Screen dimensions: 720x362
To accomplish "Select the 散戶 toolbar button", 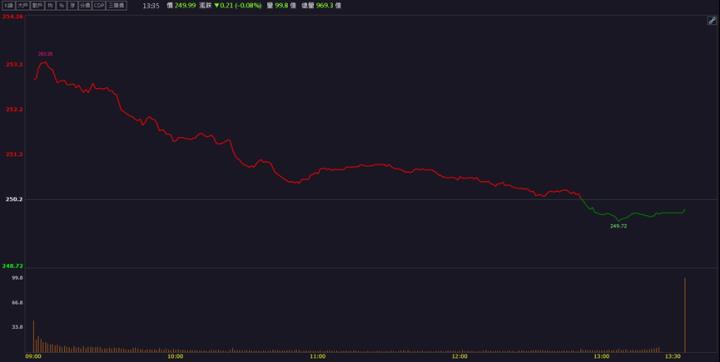I will click(37, 6).
